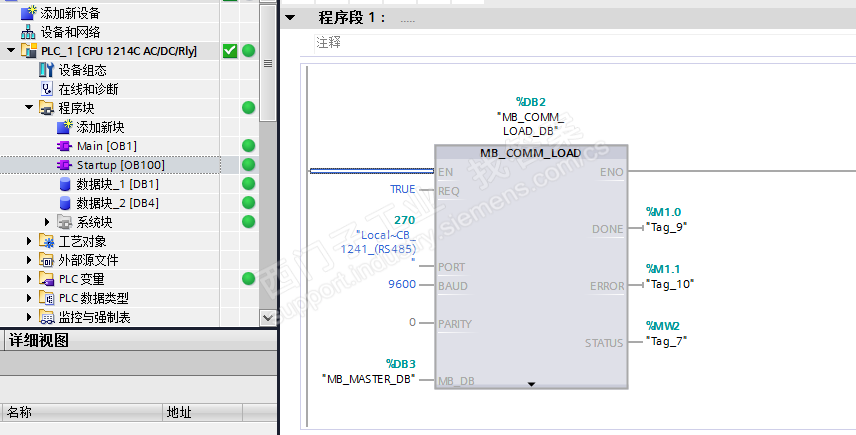Click the 添加新设备 icon in project tree
The image size is (856, 435).
[x=28, y=13]
